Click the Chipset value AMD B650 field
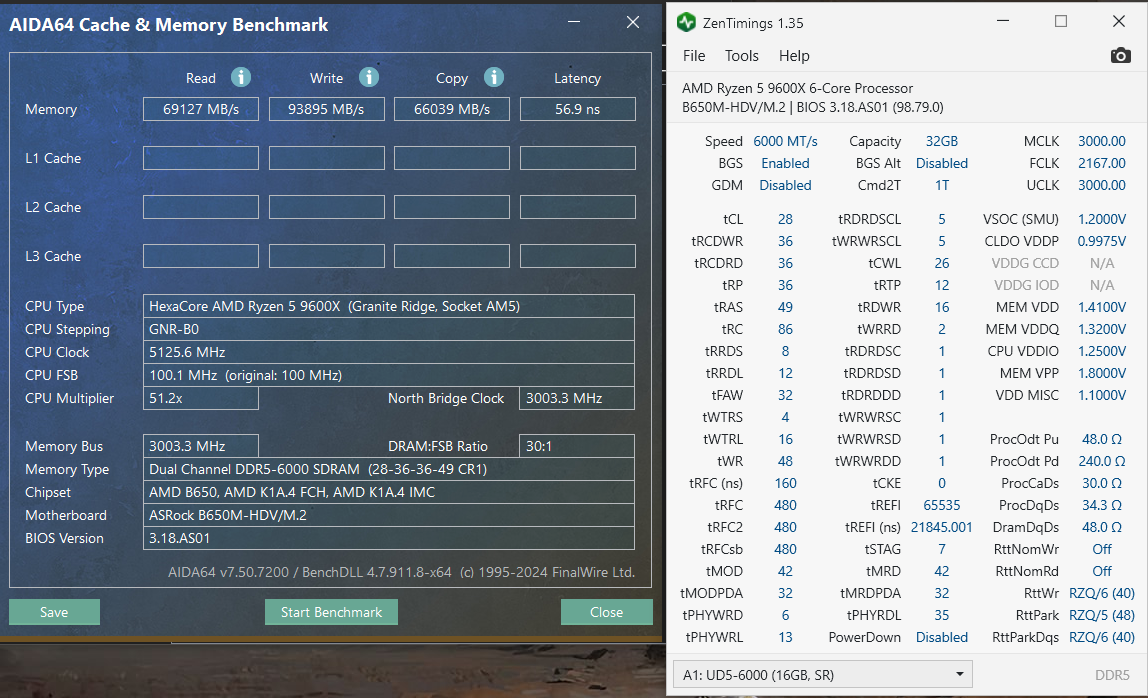The image size is (1148, 698). (389, 492)
